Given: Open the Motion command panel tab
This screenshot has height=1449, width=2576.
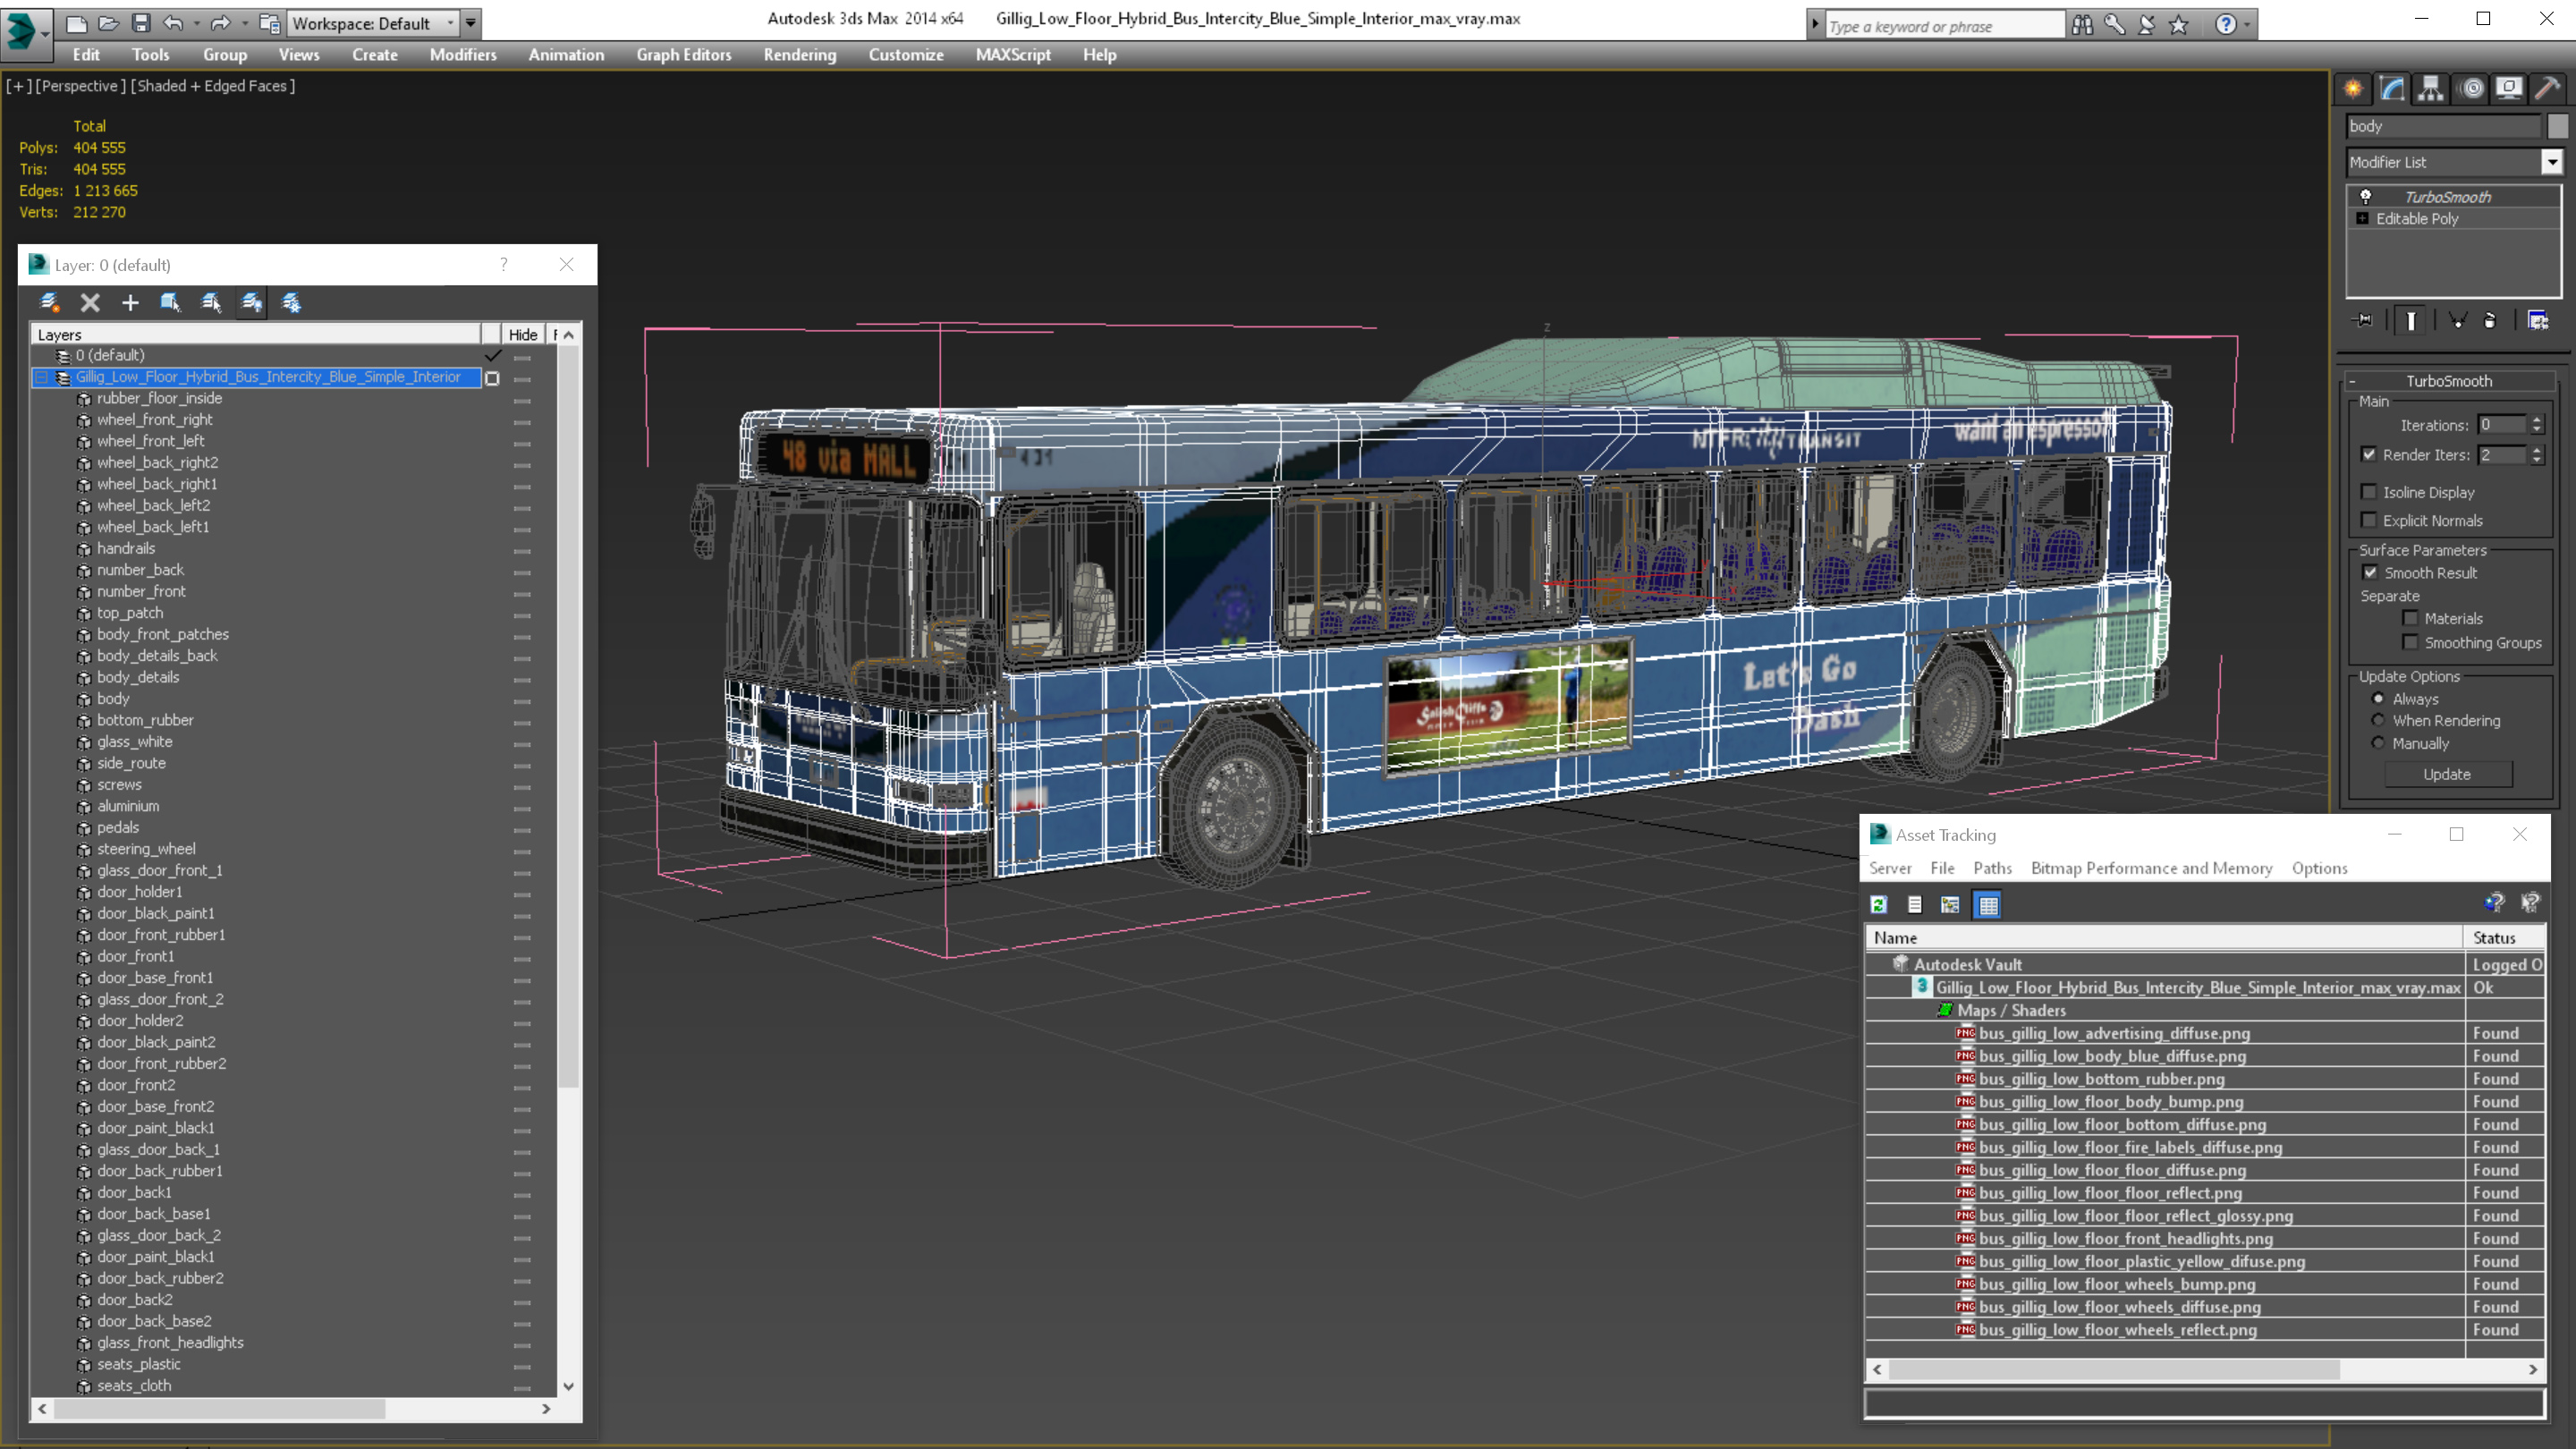Looking at the screenshot, I should [x=2471, y=88].
